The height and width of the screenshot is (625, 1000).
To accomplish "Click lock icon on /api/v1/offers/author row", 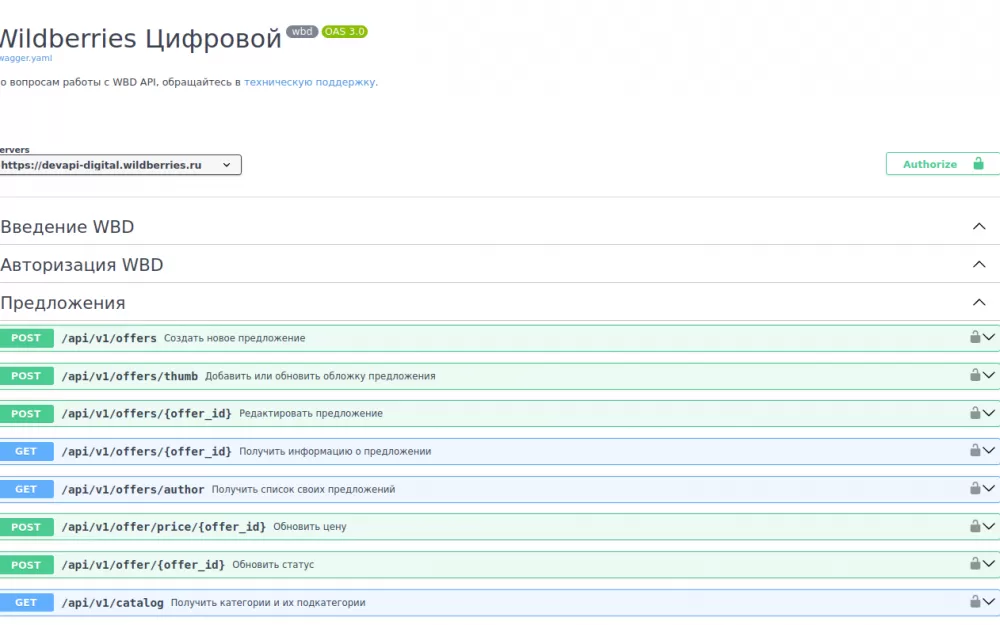I will point(975,488).
